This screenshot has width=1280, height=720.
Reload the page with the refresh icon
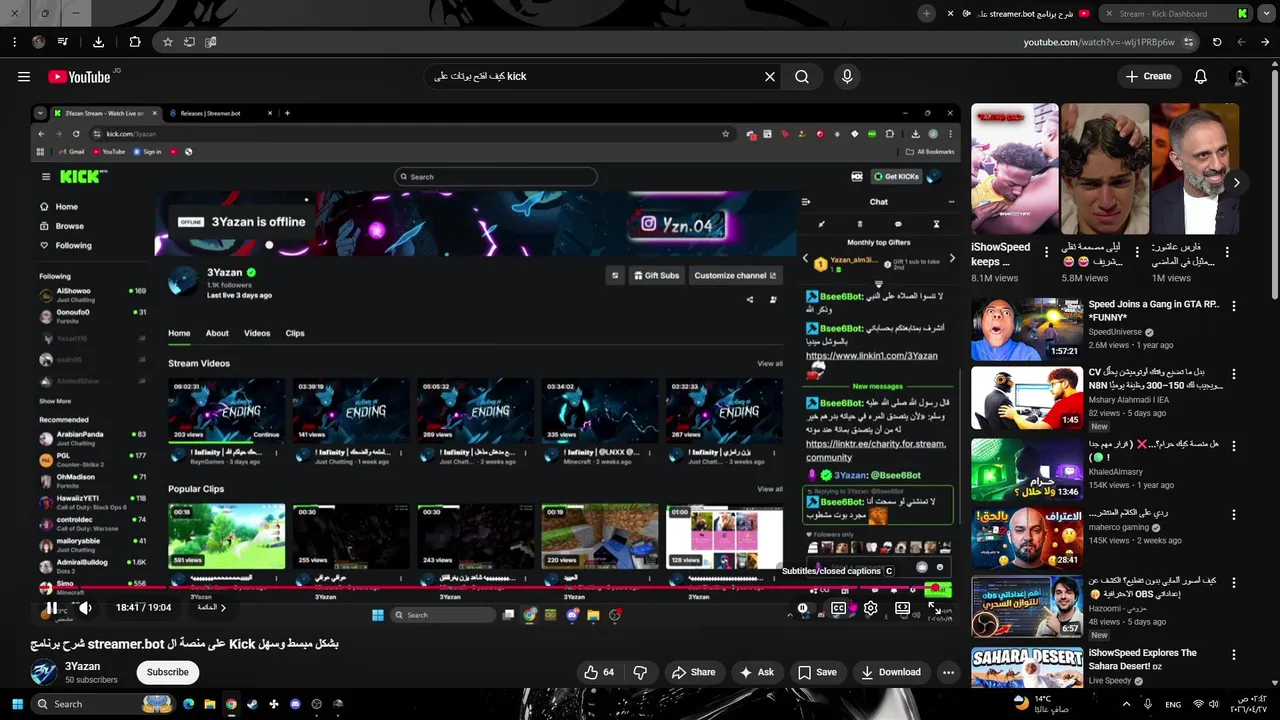[1217, 42]
